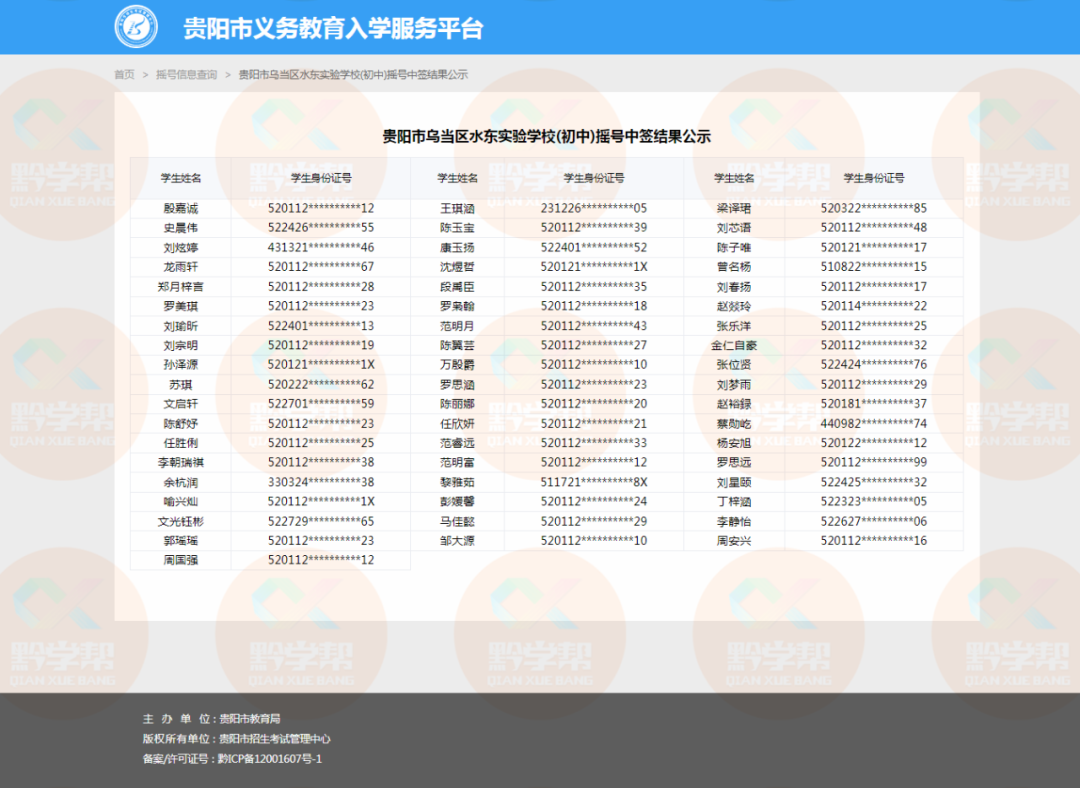Click ID number 522424**********76
Viewport: 1080px width, 788px height.
[873, 364]
